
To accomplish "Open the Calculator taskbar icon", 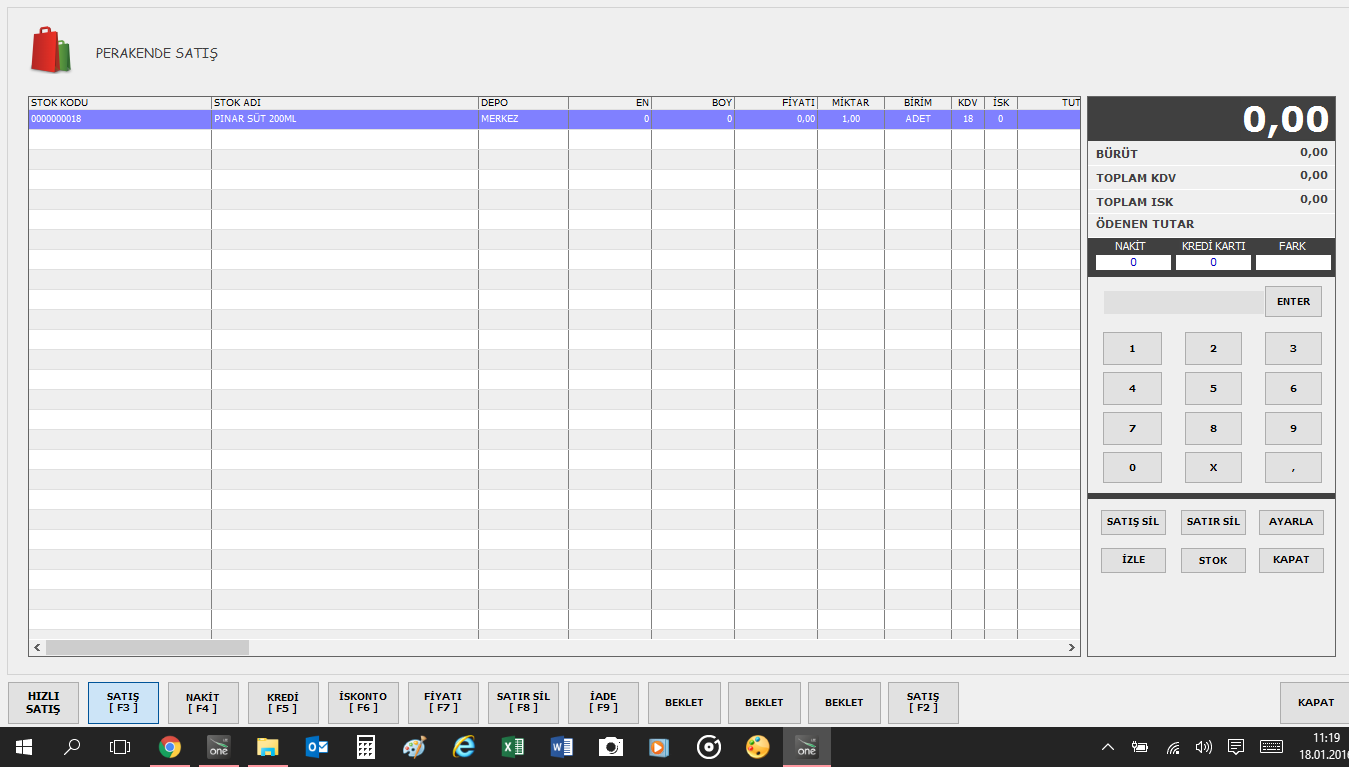I will click(x=366, y=747).
